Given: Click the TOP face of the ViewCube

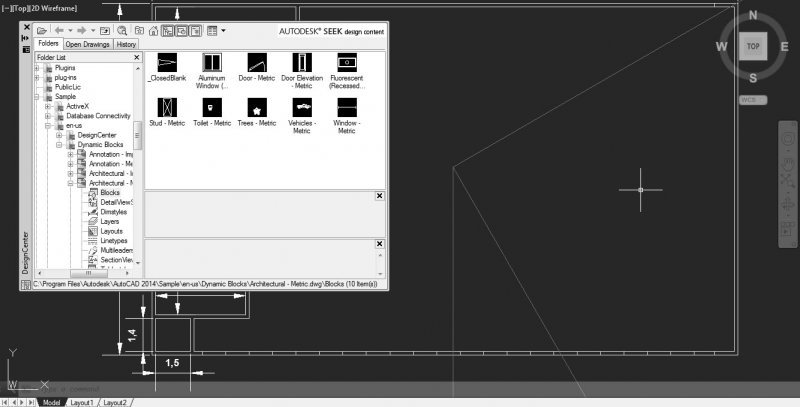Looking at the screenshot, I should [753, 46].
